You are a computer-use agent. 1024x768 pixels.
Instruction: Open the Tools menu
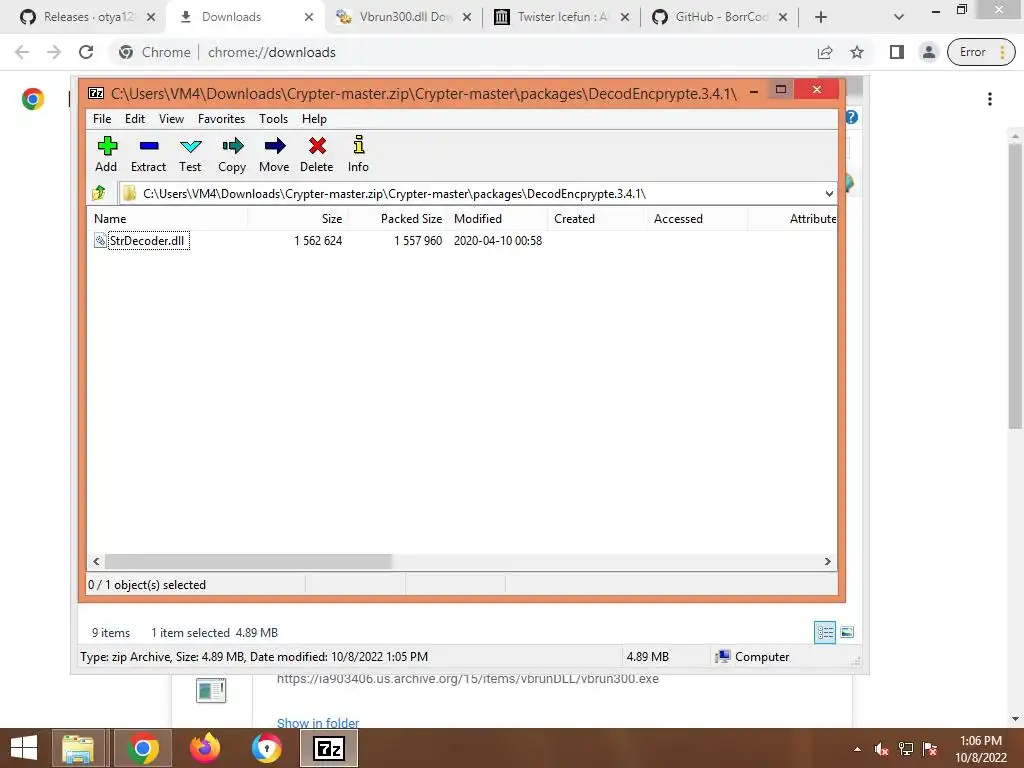pos(273,119)
